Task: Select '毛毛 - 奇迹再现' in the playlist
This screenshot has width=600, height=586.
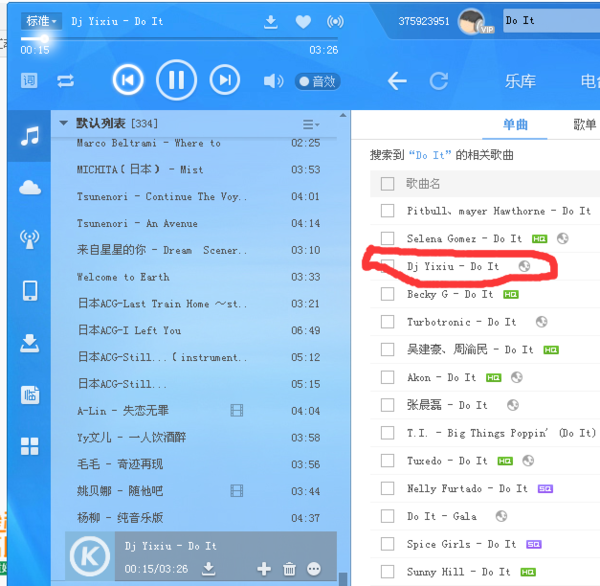Action: [120, 464]
